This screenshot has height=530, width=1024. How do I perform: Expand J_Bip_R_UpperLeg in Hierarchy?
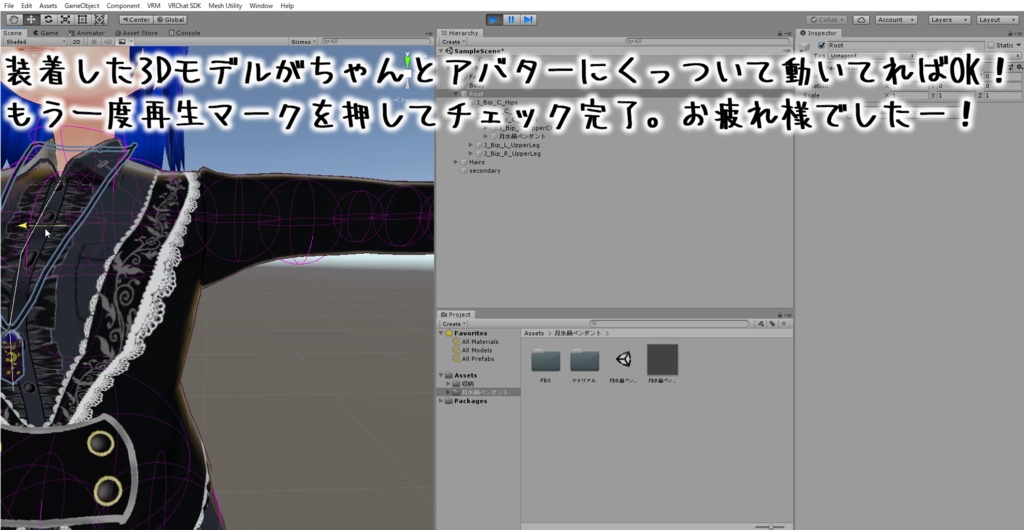pos(471,153)
